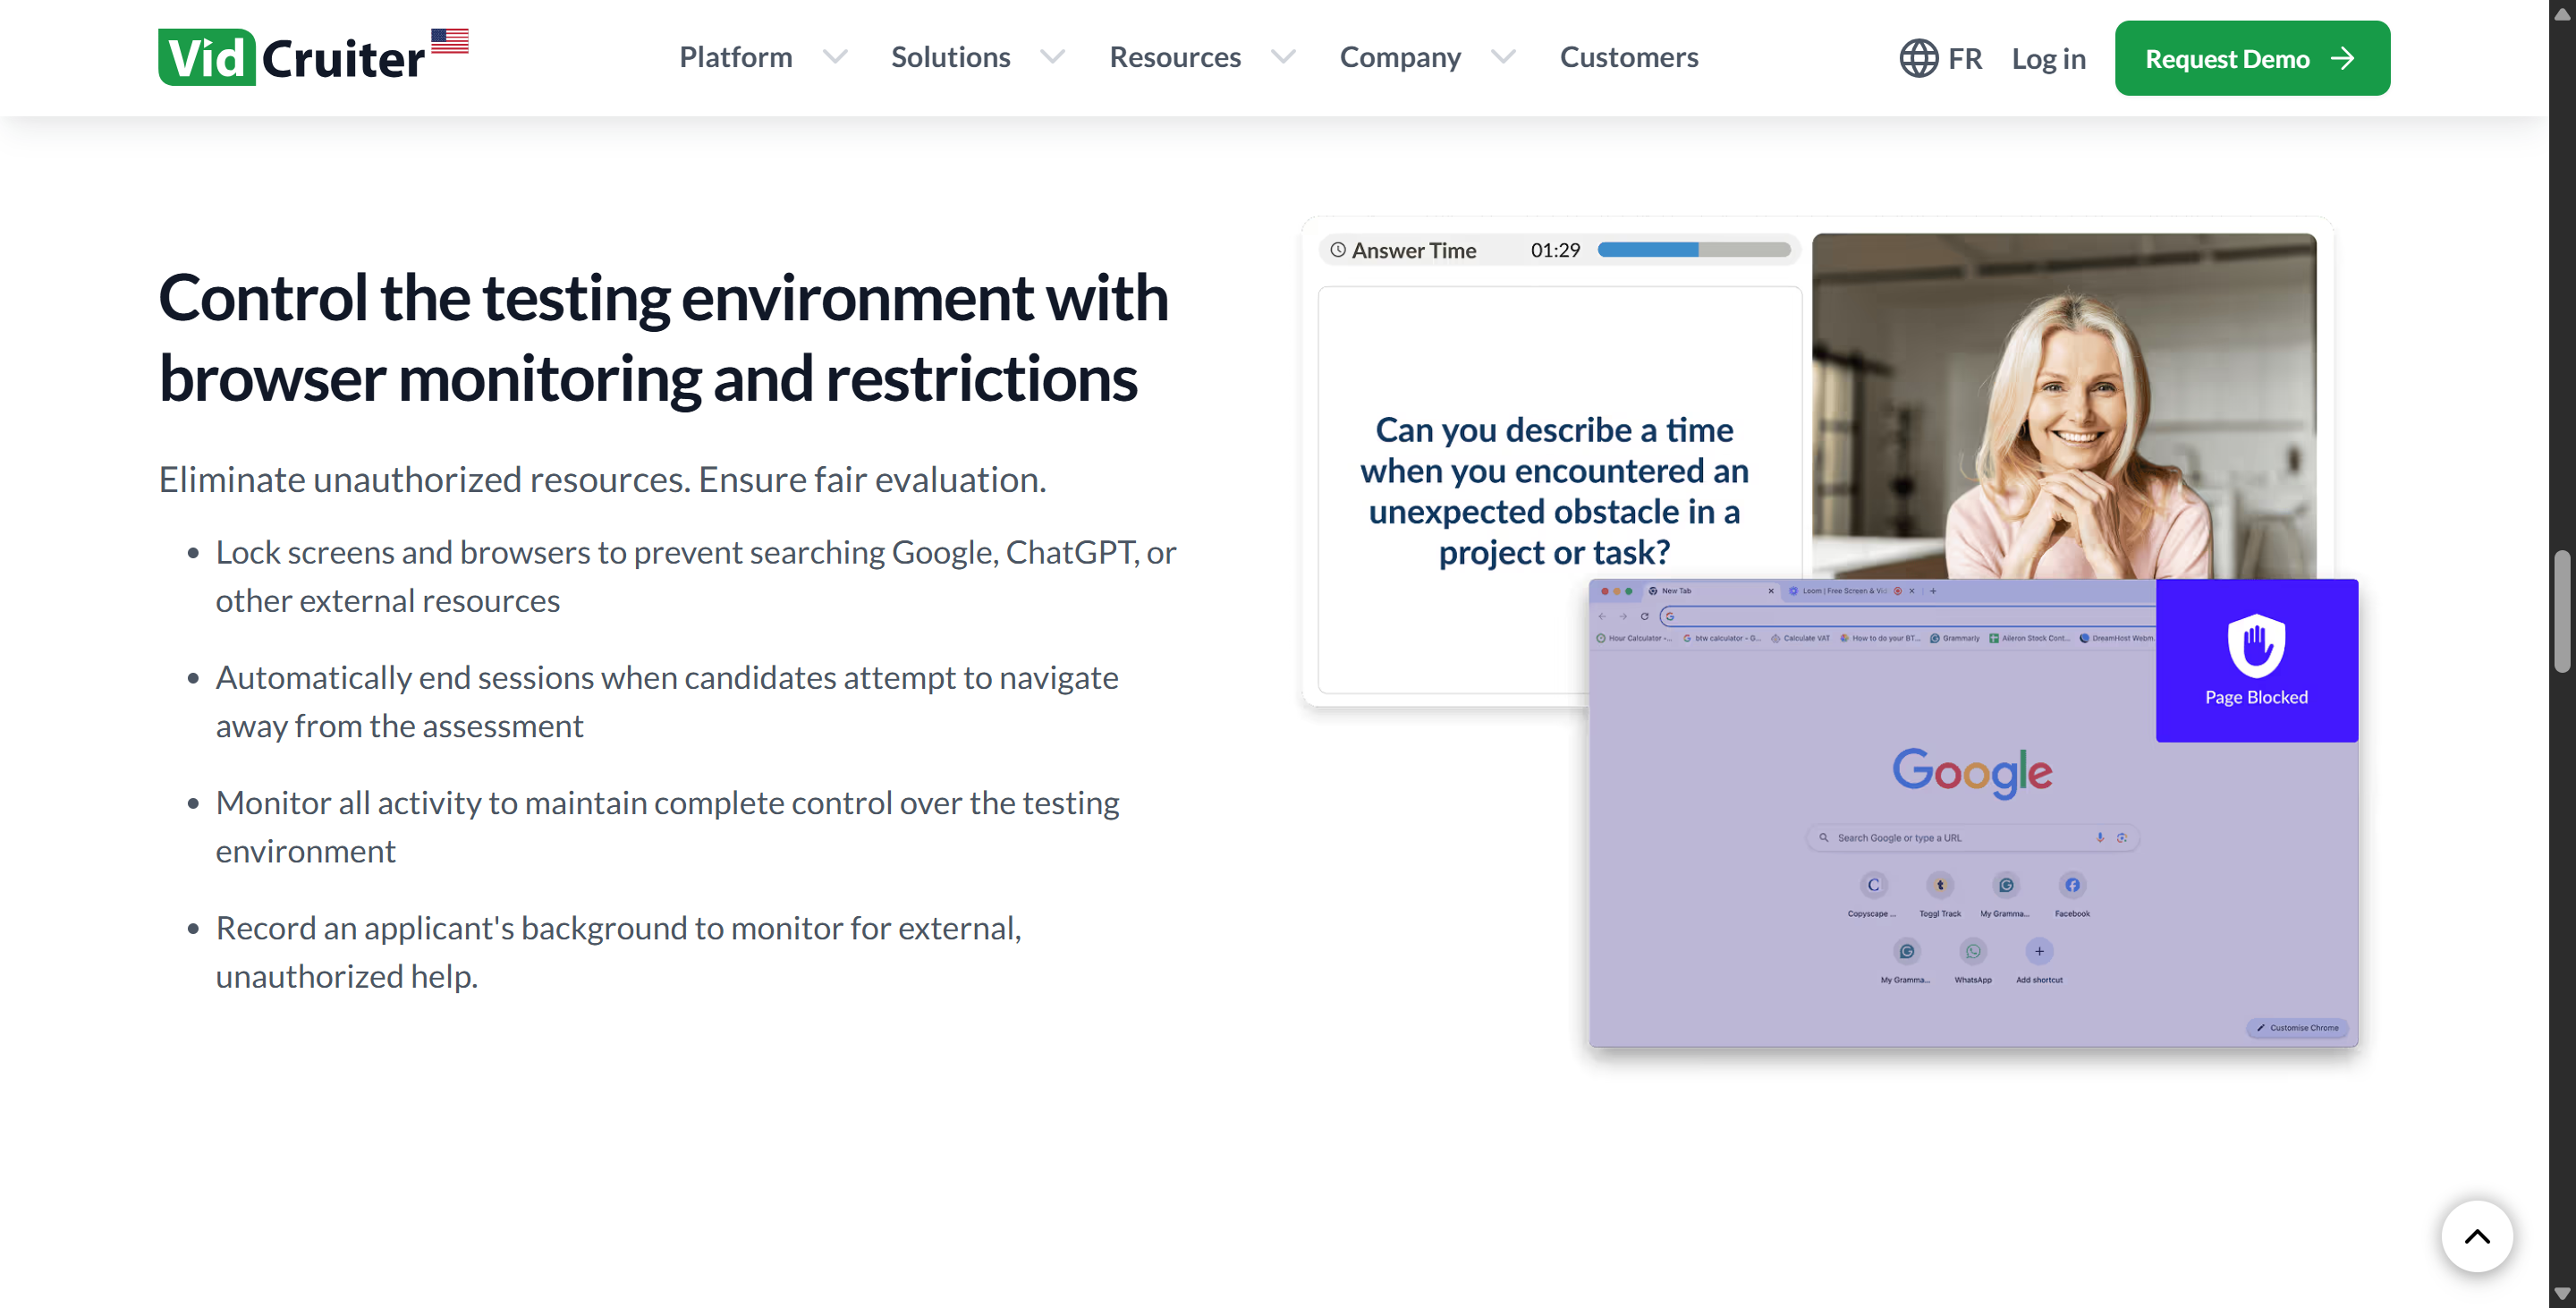Expand the Platform dropdown chevron
2576x1308 pixels.
tap(835, 58)
